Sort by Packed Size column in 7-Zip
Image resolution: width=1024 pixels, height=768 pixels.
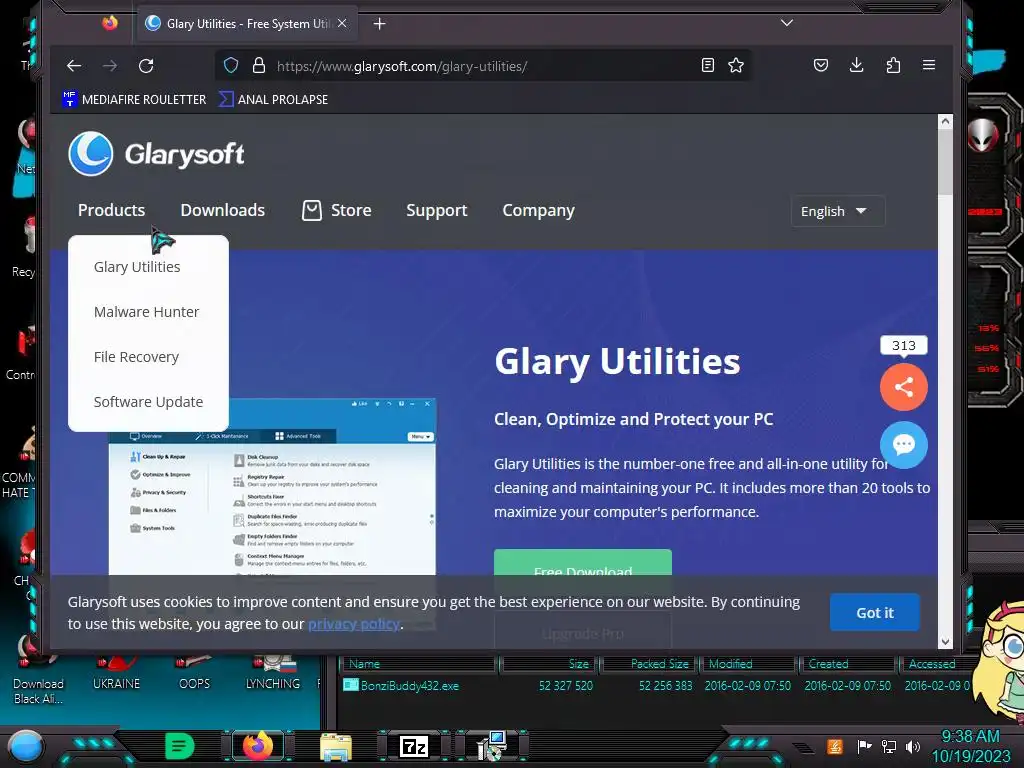[x=649, y=664]
